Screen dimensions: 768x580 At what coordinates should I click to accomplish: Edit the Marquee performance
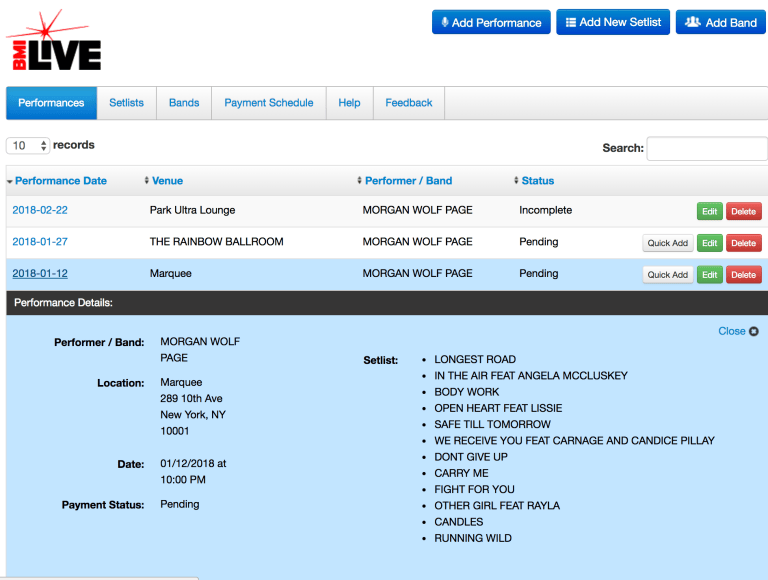tap(710, 275)
